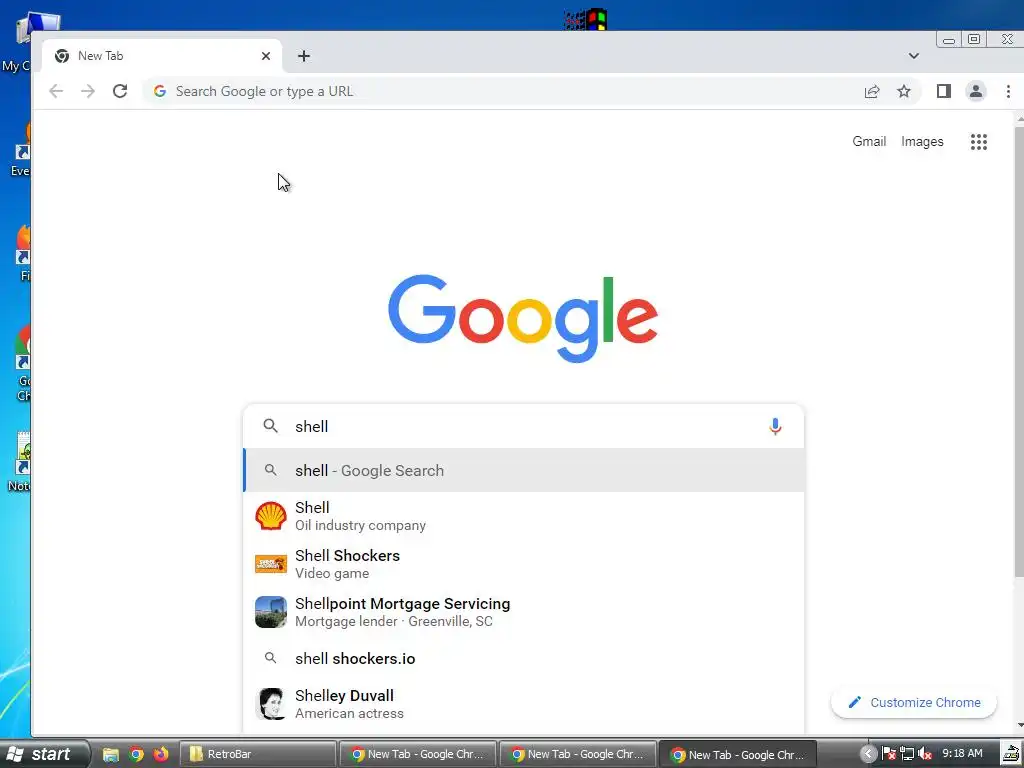Click the Google logo

coord(522,318)
